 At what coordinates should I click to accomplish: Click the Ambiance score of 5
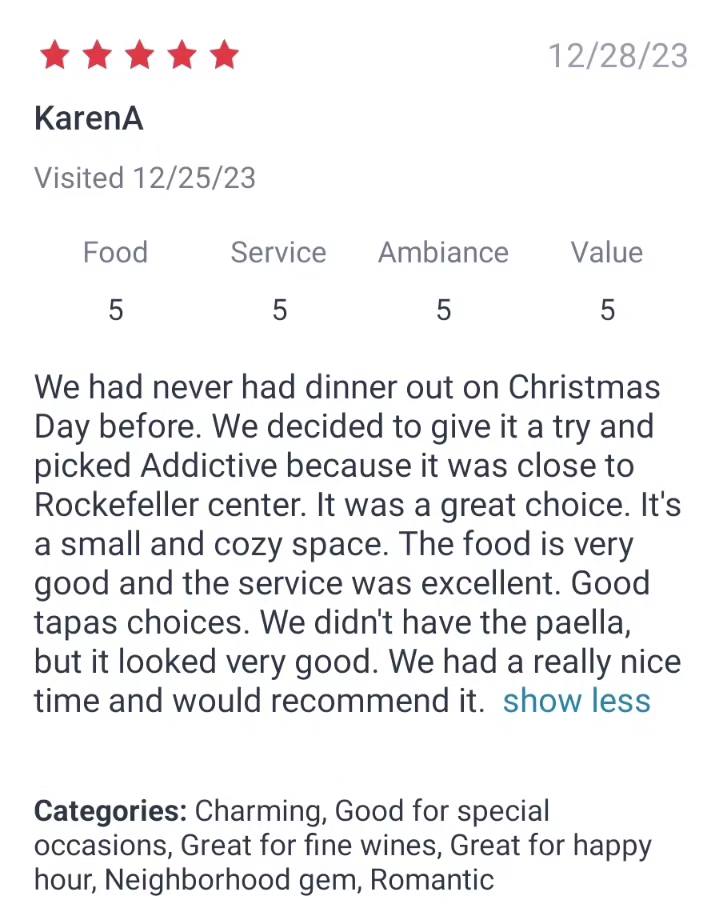(443, 311)
